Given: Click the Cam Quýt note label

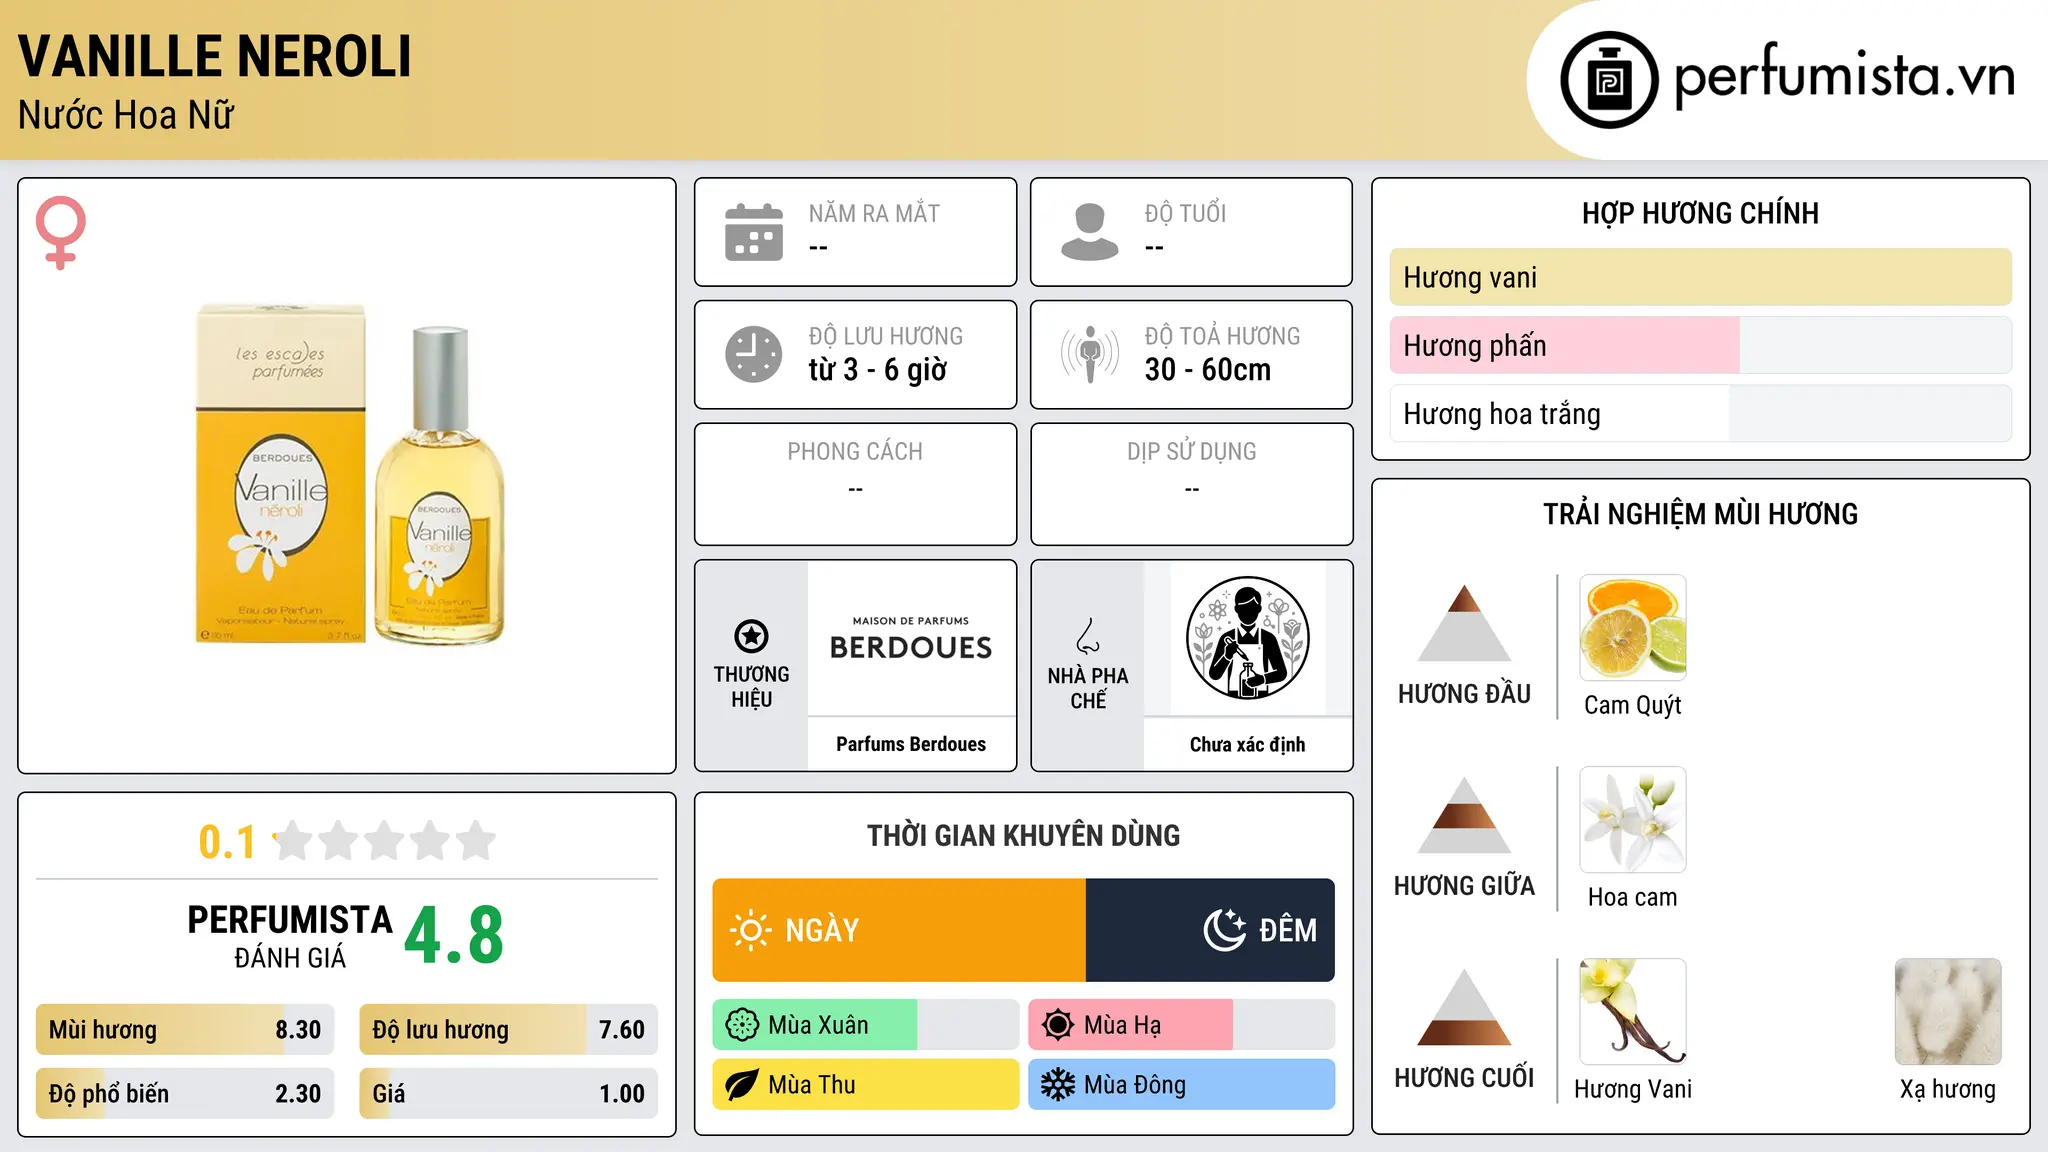Looking at the screenshot, I should click(x=1633, y=705).
